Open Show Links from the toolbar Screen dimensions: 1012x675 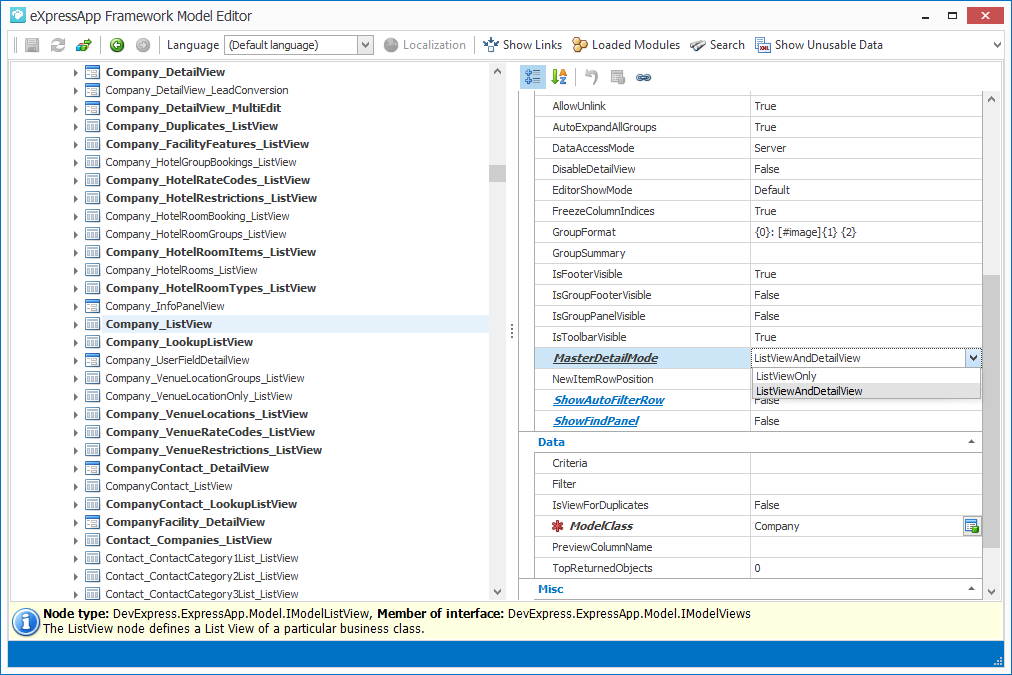click(x=522, y=45)
